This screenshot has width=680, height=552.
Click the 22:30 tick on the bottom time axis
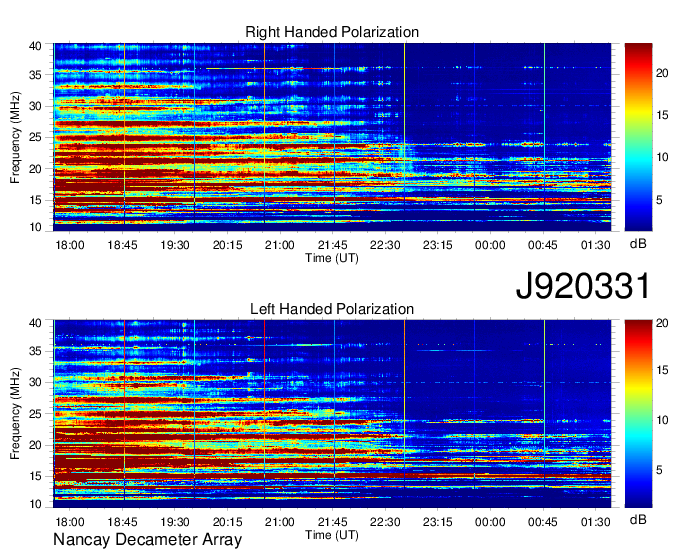point(385,522)
